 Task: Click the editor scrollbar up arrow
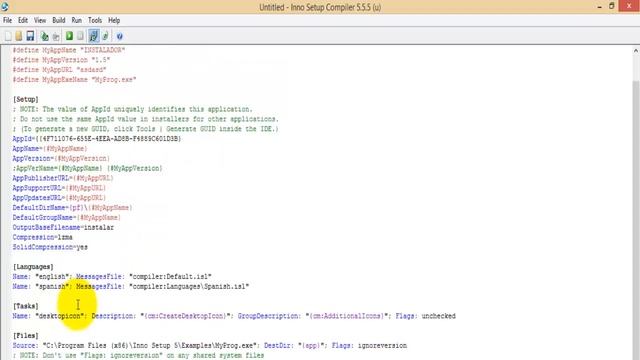point(636,51)
